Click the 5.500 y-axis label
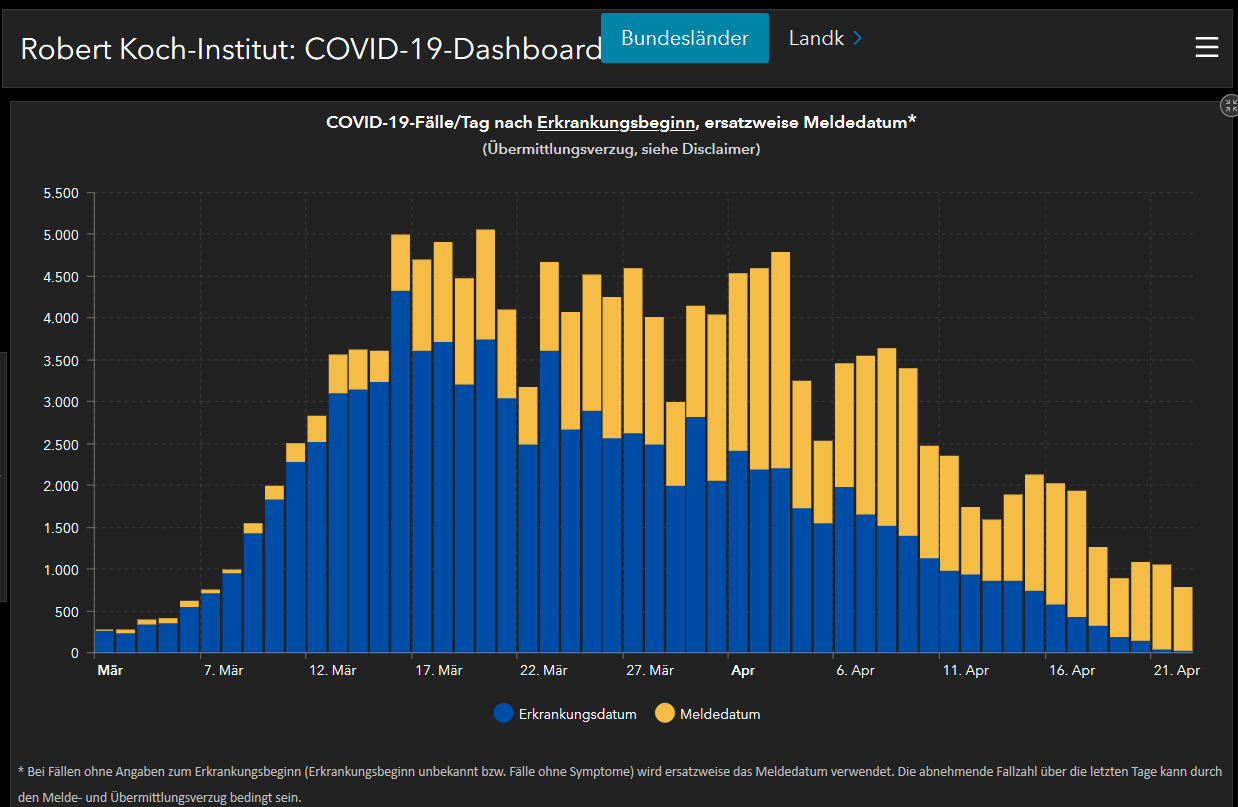 [x=61, y=193]
